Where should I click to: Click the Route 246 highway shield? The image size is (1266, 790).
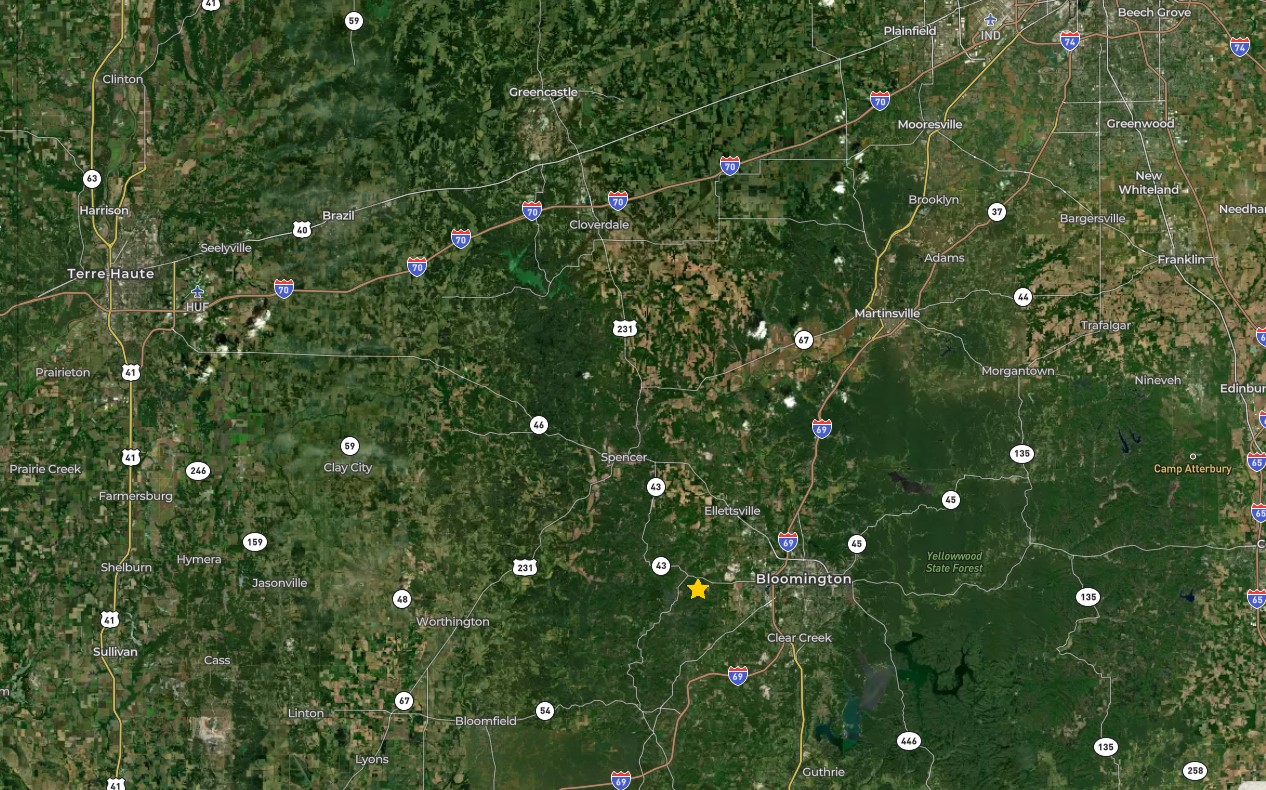pos(198,471)
